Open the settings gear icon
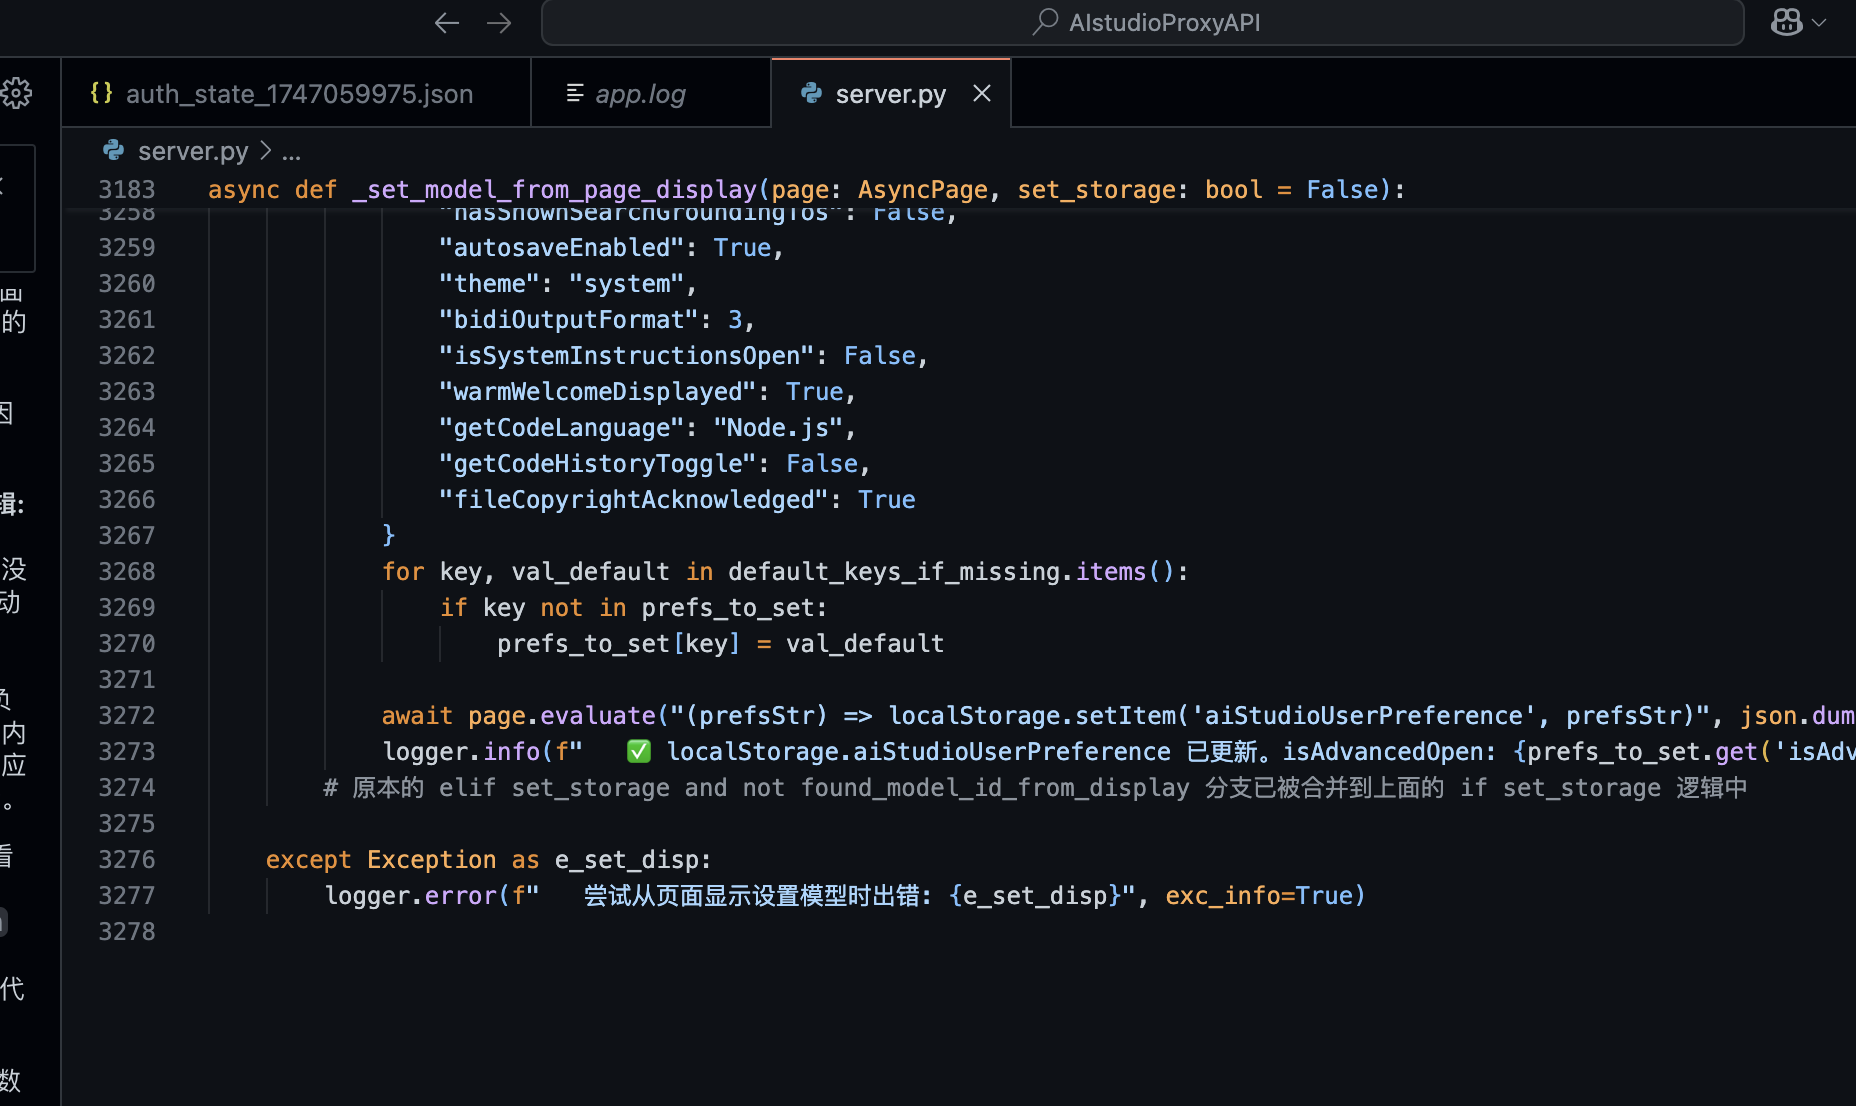The height and width of the screenshot is (1106, 1856). coord(16,93)
